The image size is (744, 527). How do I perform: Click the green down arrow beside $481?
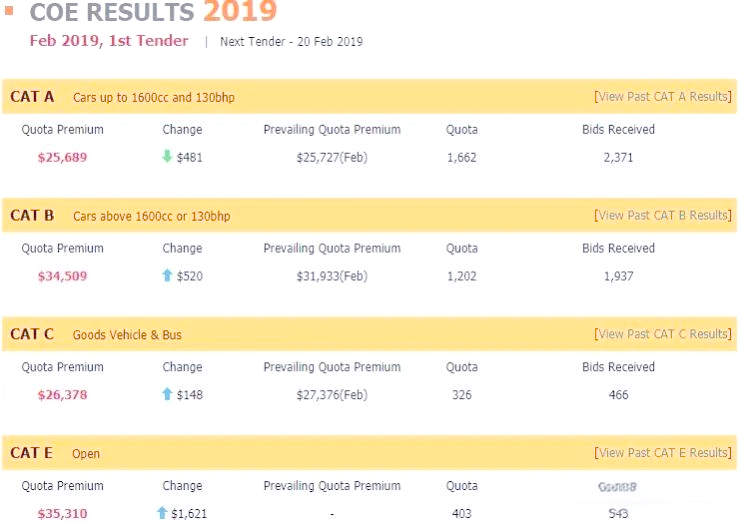[167, 157]
